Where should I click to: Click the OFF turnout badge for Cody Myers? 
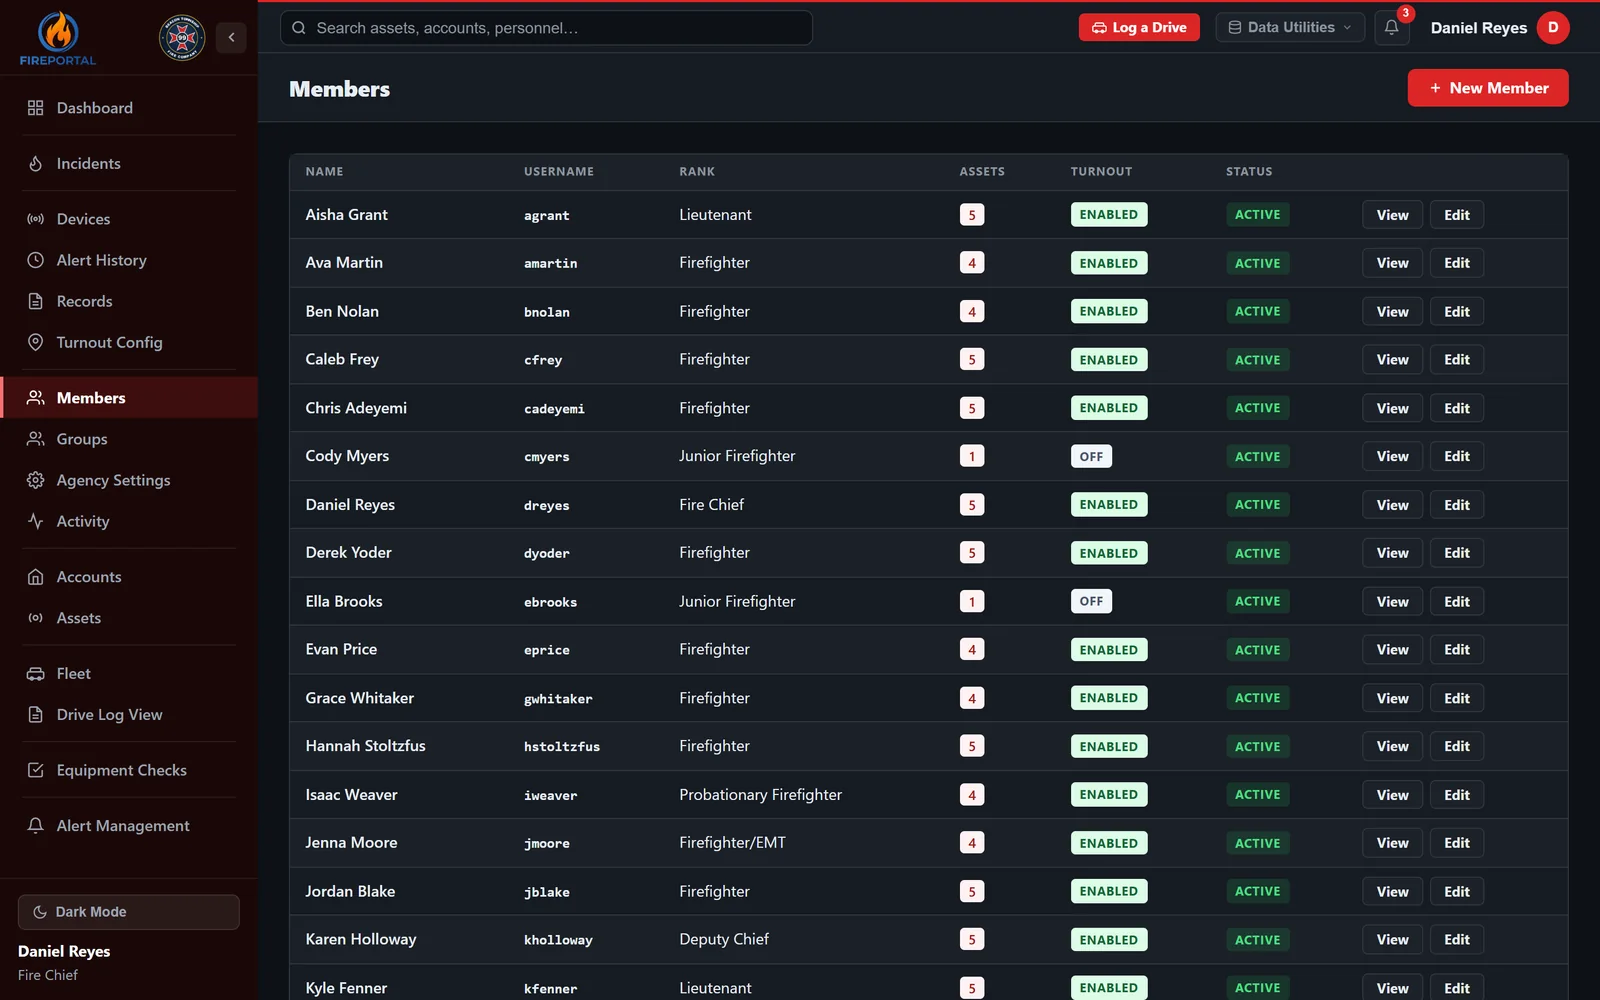(1091, 456)
